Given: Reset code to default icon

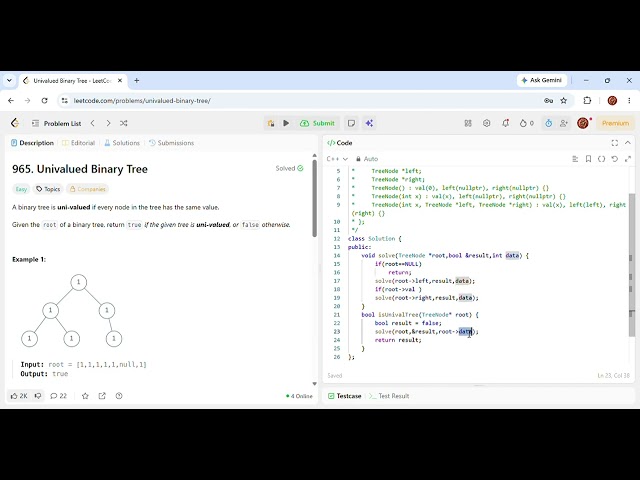Looking at the screenshot, I should [x=614, y=159].
